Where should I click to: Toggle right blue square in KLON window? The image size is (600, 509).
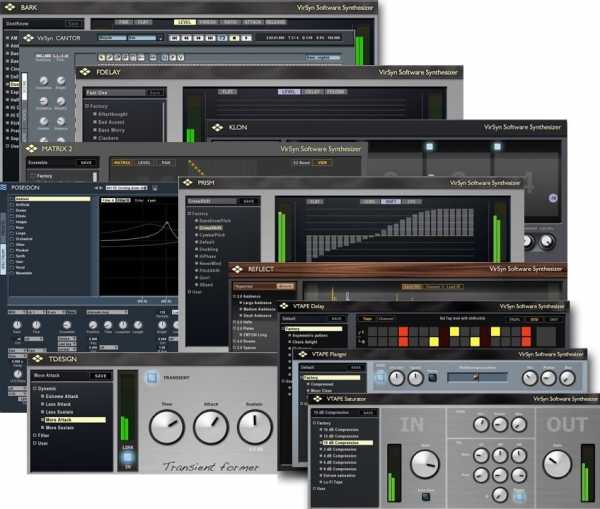click(497, 146)
